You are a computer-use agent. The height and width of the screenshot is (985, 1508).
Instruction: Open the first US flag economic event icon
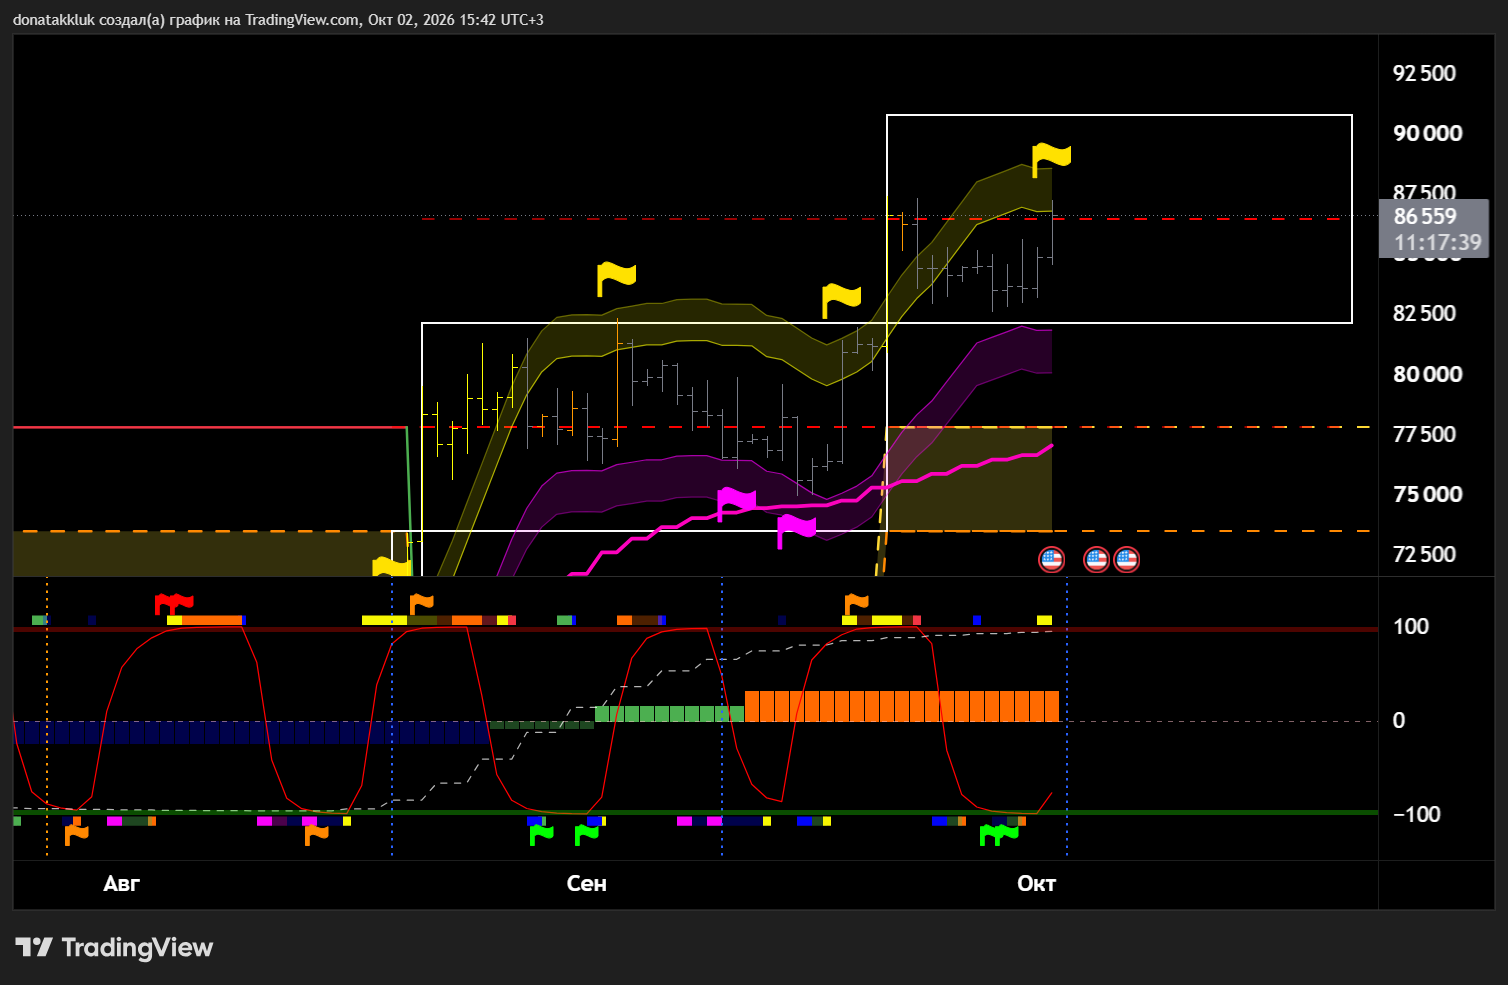point(1051,559)
